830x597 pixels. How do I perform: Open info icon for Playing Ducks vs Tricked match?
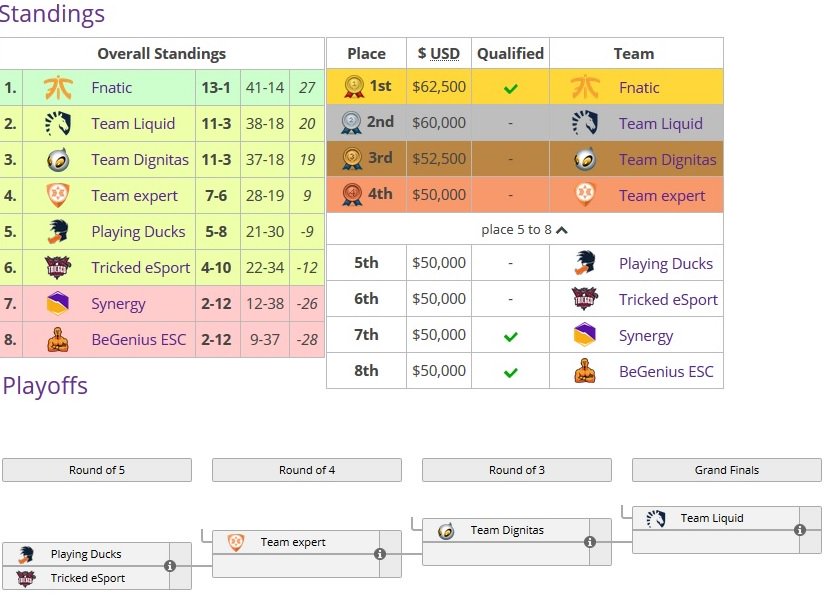point(170,566)
